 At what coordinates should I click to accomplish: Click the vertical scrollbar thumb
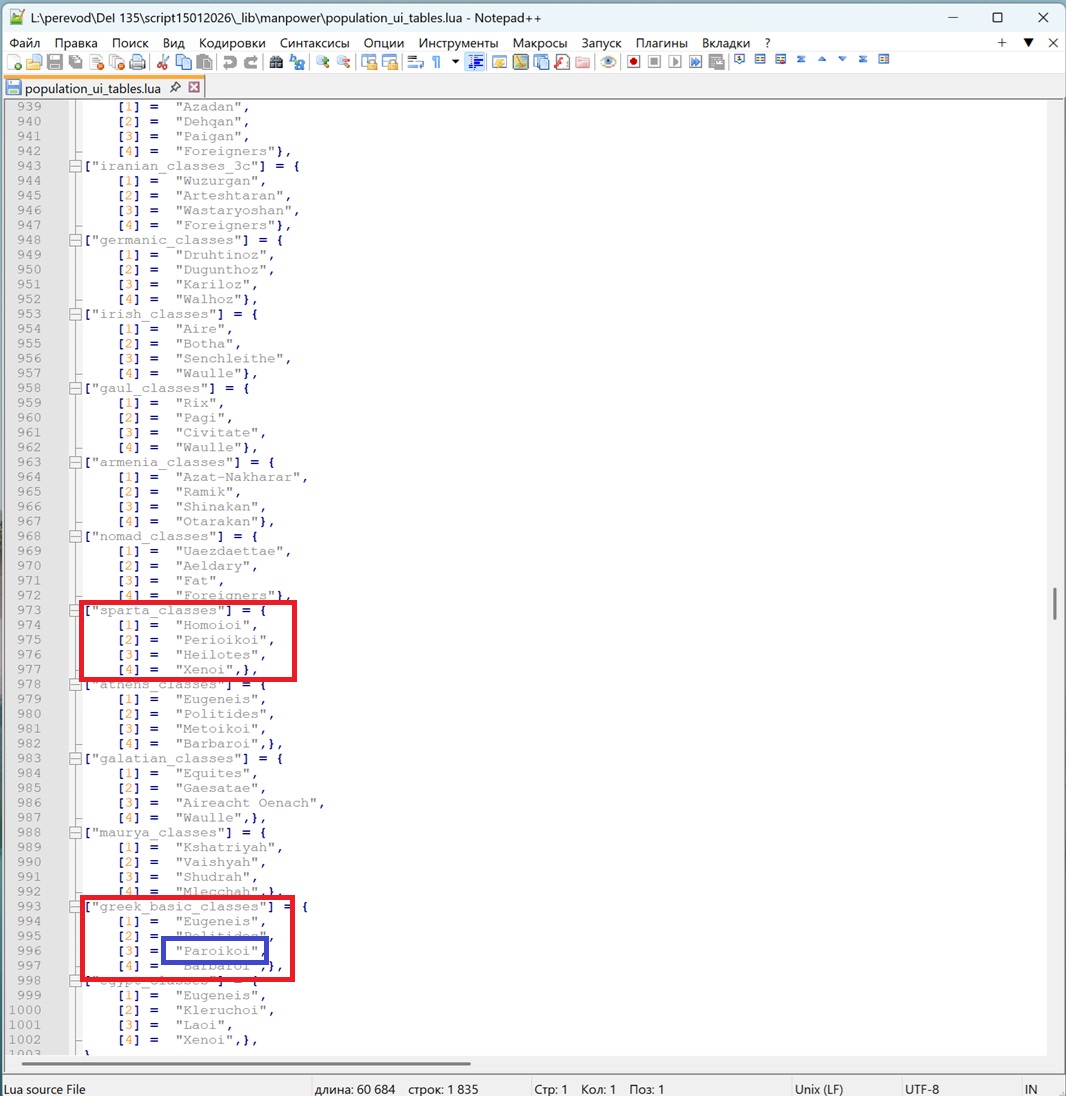[x=1055, y=603]
